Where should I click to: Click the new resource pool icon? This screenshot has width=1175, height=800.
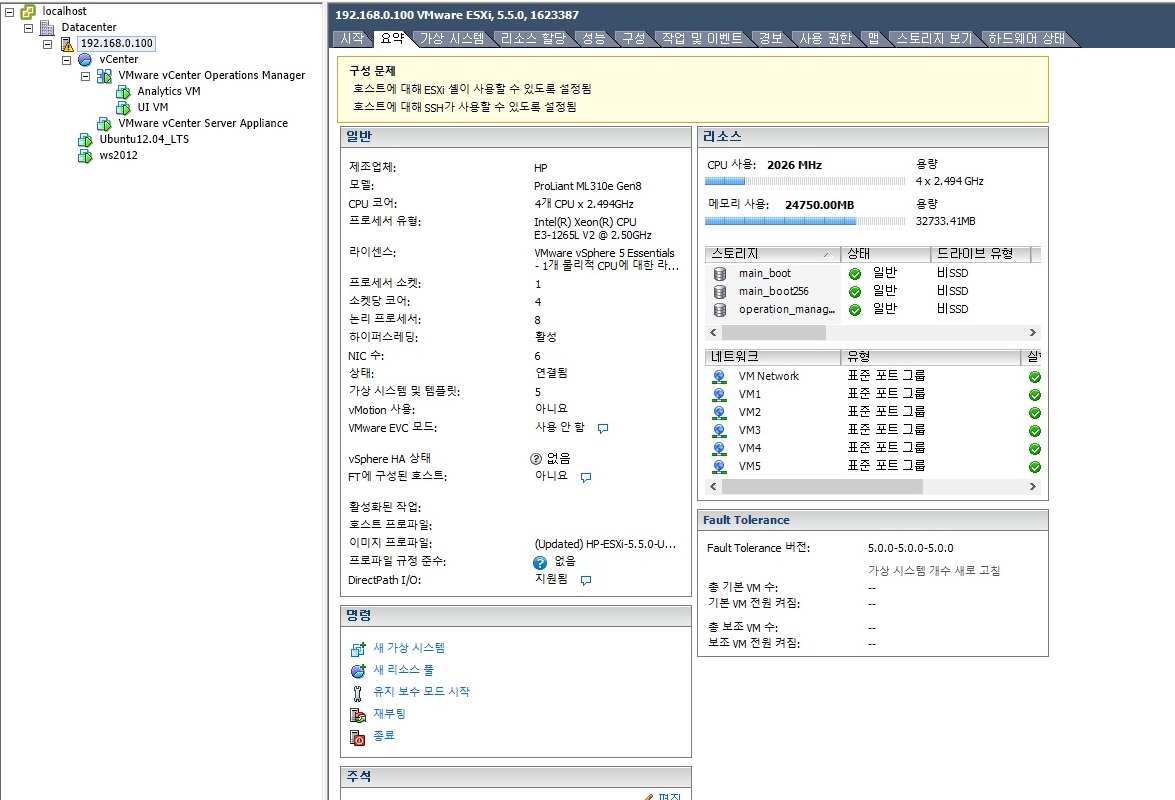click(x=358, y=670)
